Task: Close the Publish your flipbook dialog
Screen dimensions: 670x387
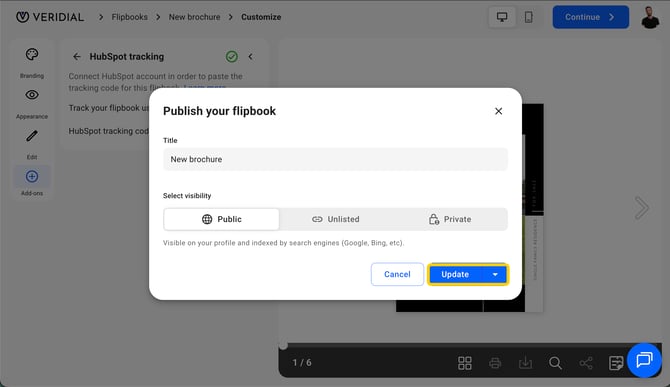Action: click(x=498, y=111)
